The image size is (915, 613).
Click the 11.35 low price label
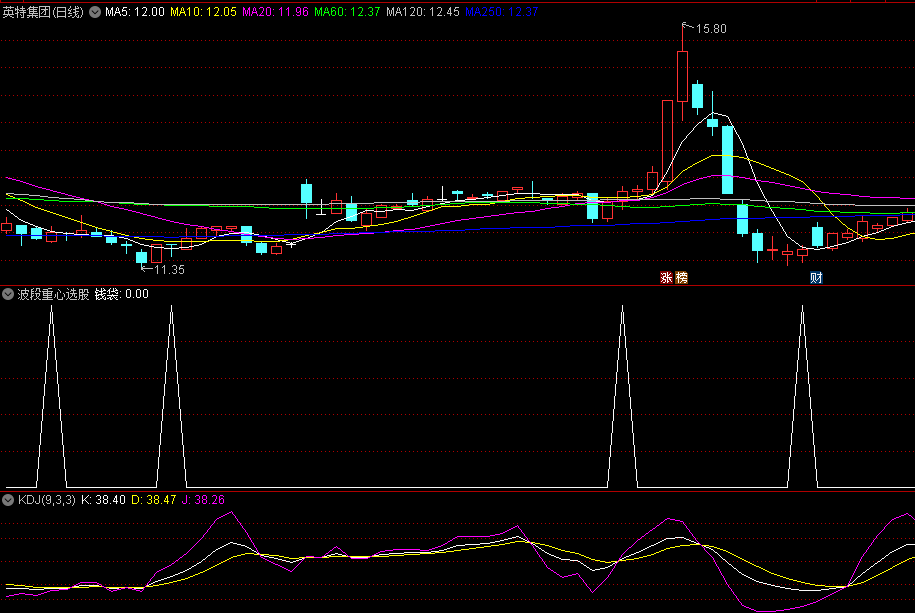point(170,270)
